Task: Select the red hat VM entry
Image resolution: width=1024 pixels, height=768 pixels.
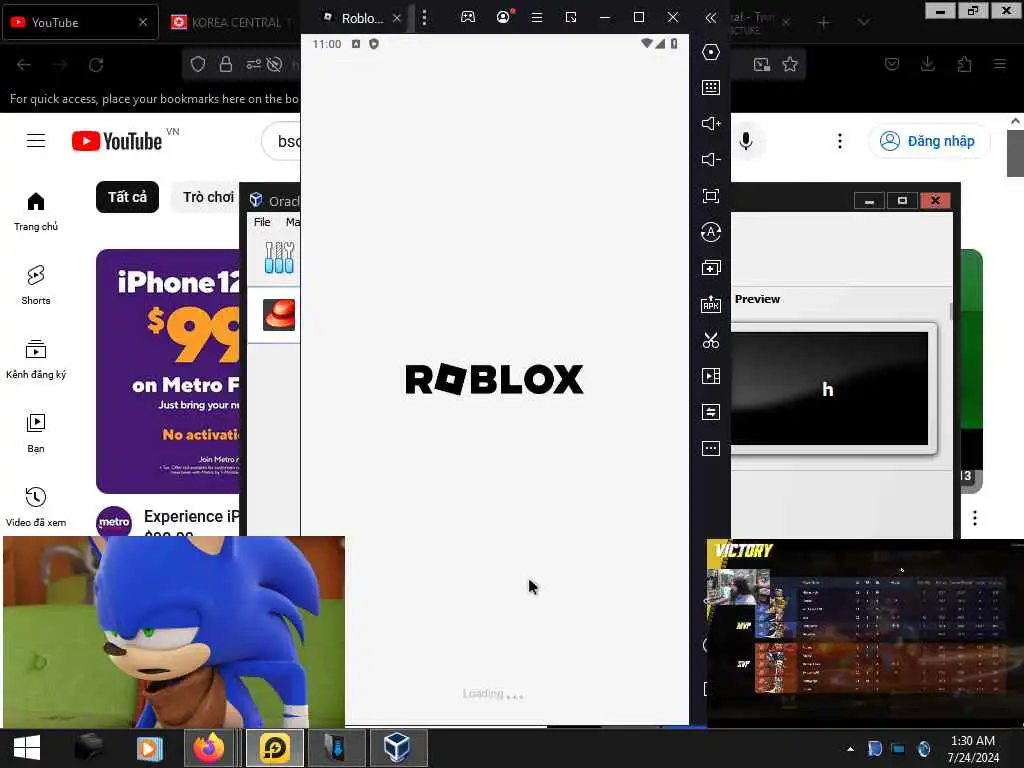Action: pos(274,315)
